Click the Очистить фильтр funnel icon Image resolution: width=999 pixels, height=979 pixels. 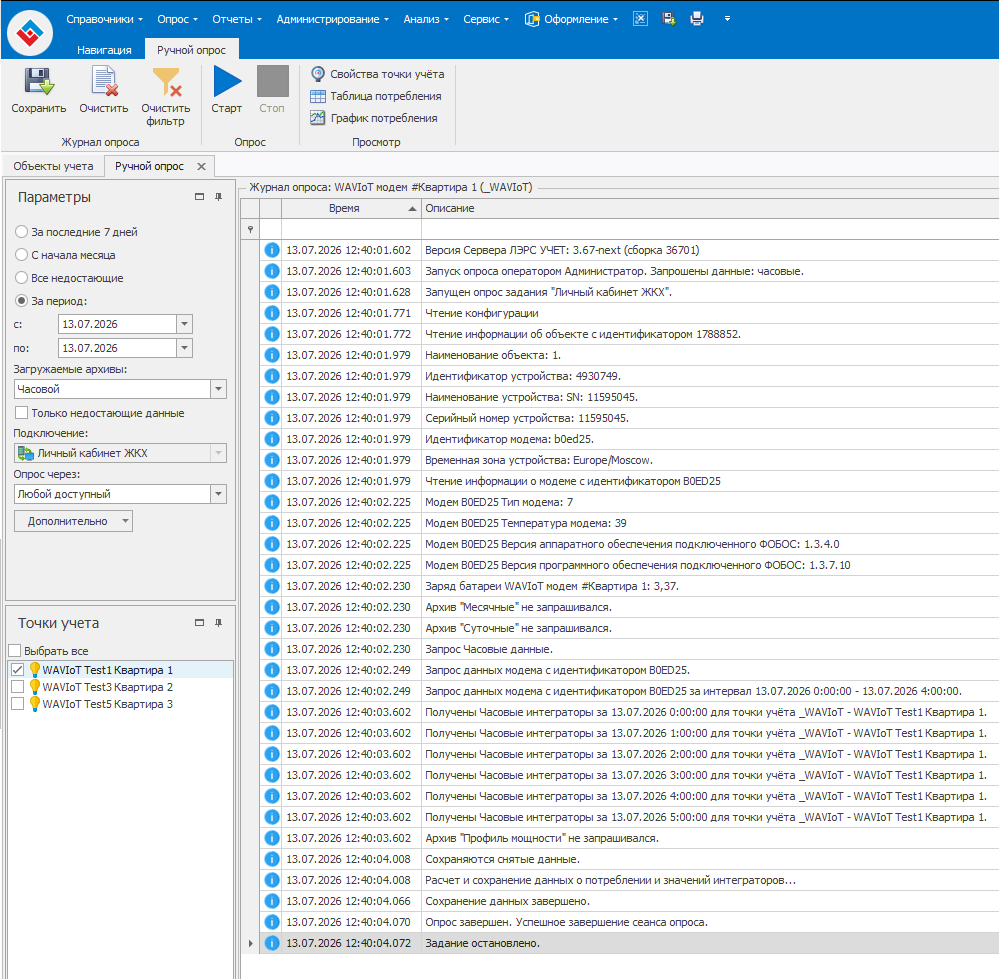click(x=167, y=82)
